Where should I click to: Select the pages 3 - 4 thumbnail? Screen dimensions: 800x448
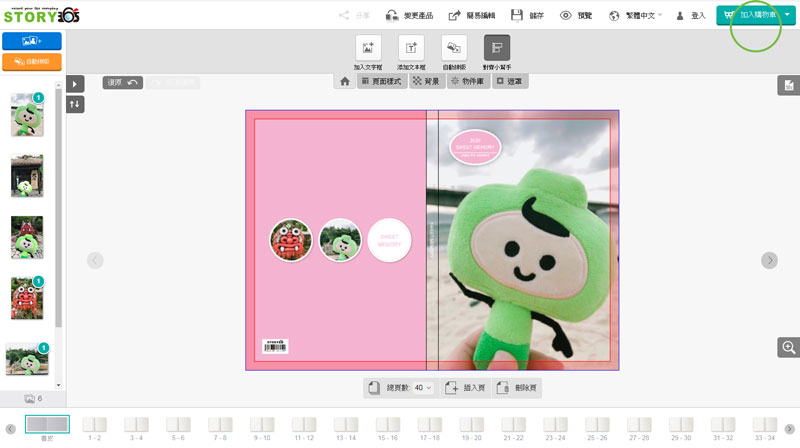(137, 428)
